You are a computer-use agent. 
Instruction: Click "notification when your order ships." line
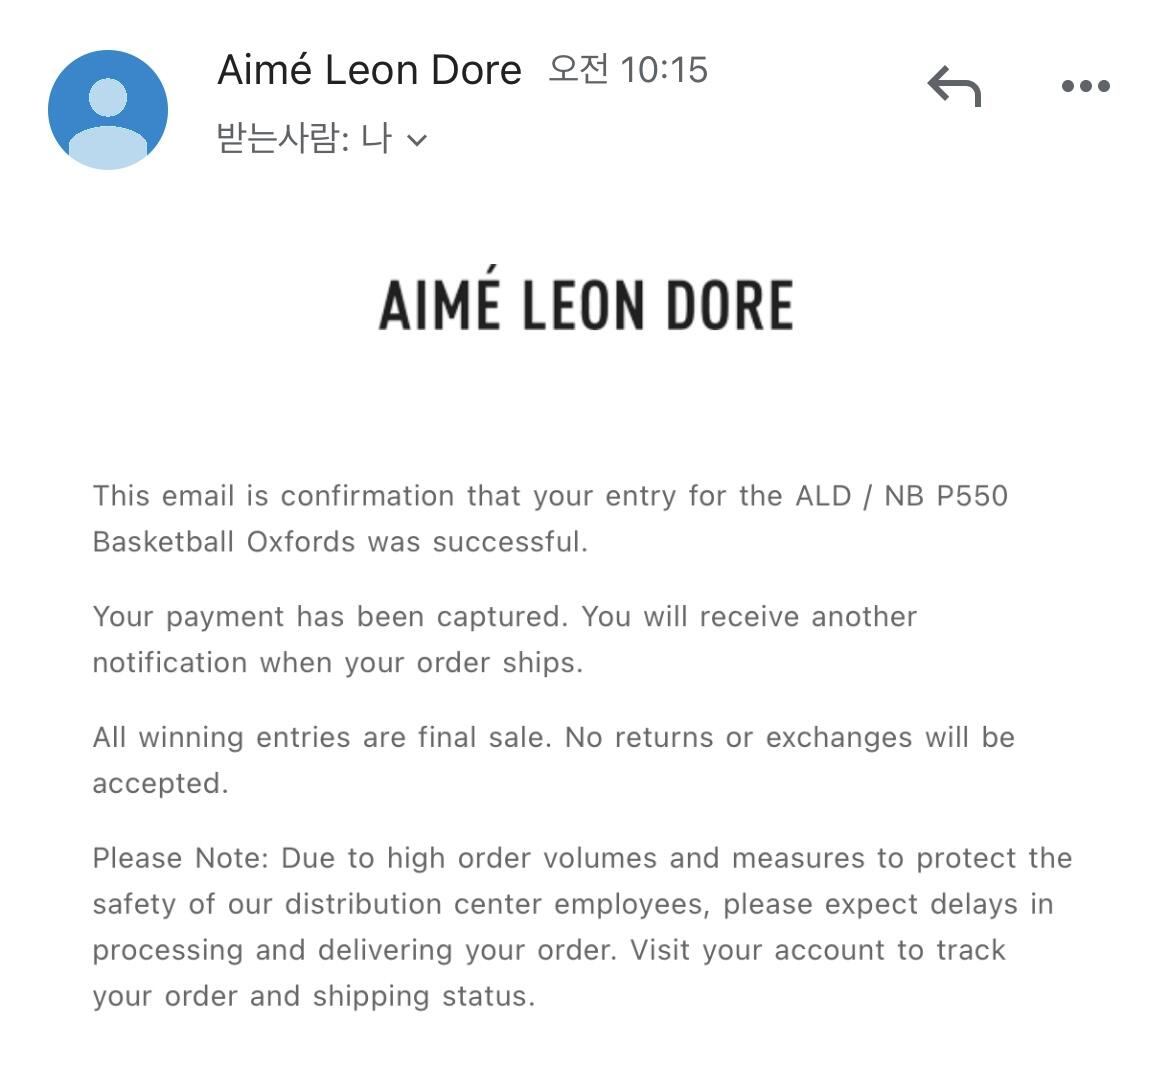click(x=337, y=662)
